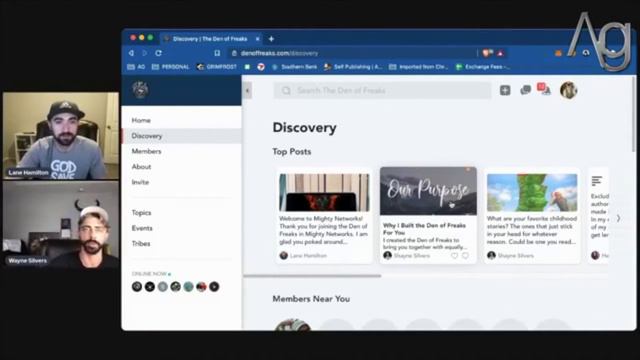Open Events in sidebar
This screenshot has height=360, width=640.
(182, 228)
